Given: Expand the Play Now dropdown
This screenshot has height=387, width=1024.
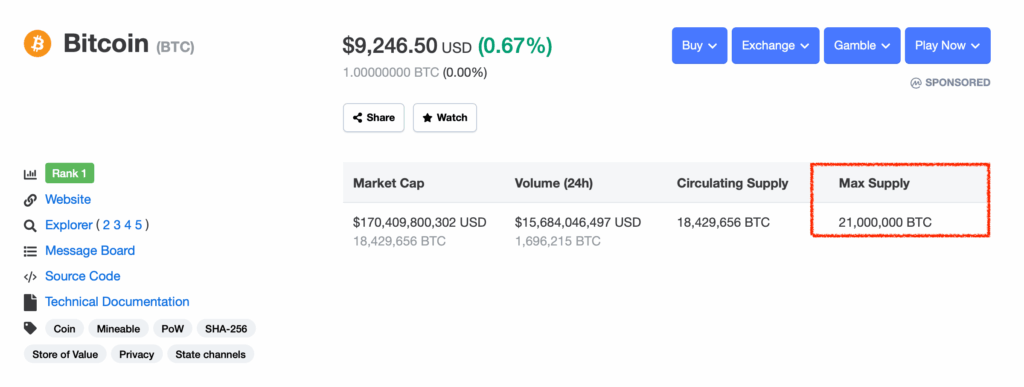Looking at the screenshot, I should [x=948, y=46].
